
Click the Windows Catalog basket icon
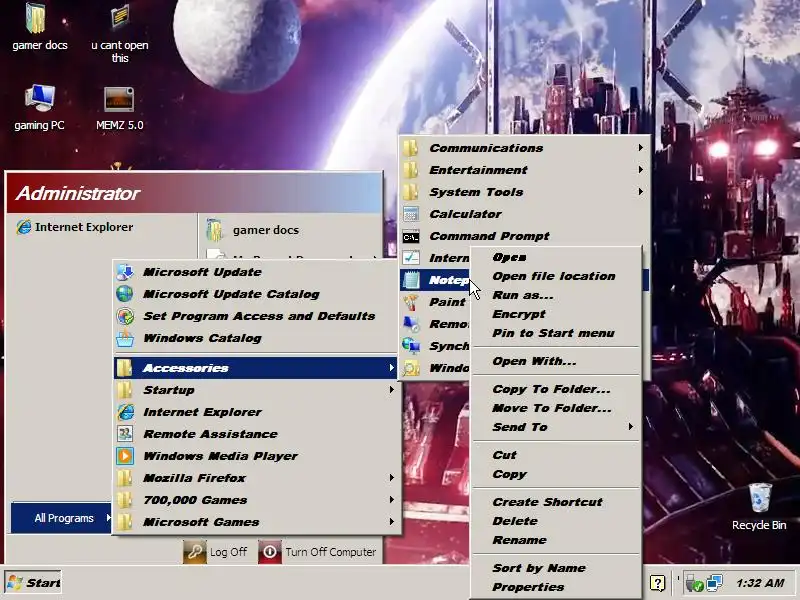pos(124,338)
